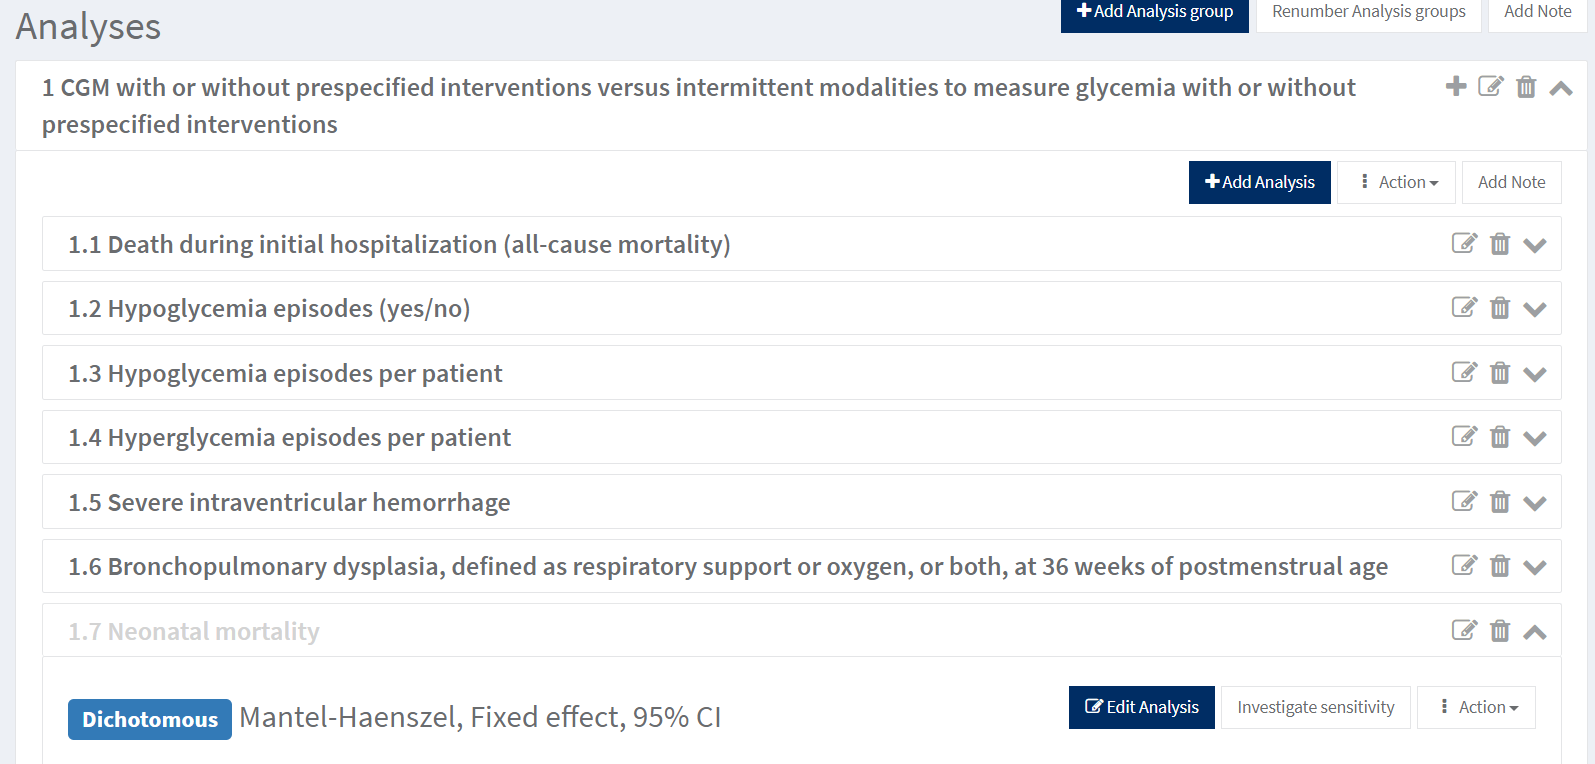Delete the 1.7 Neonatal mortality analysis
The image size is (1595, 764).
(1500, 631)
